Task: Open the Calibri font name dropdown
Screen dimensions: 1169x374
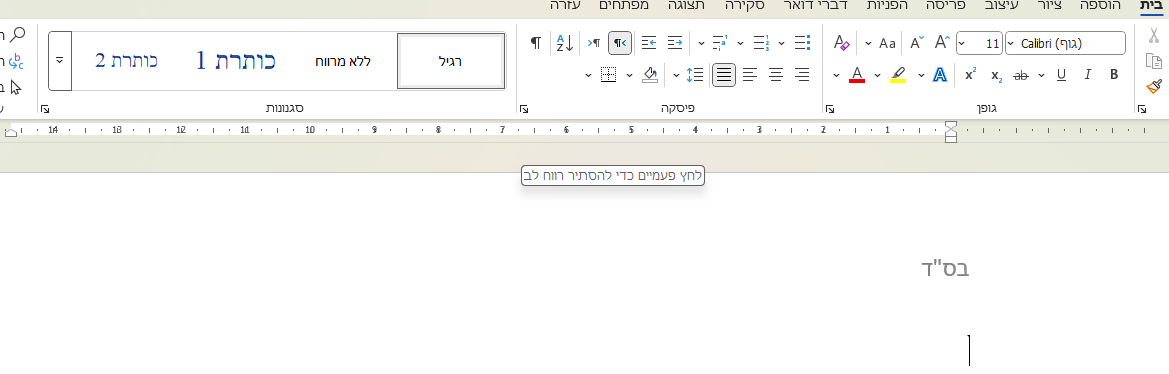Action: [1011, 43]
